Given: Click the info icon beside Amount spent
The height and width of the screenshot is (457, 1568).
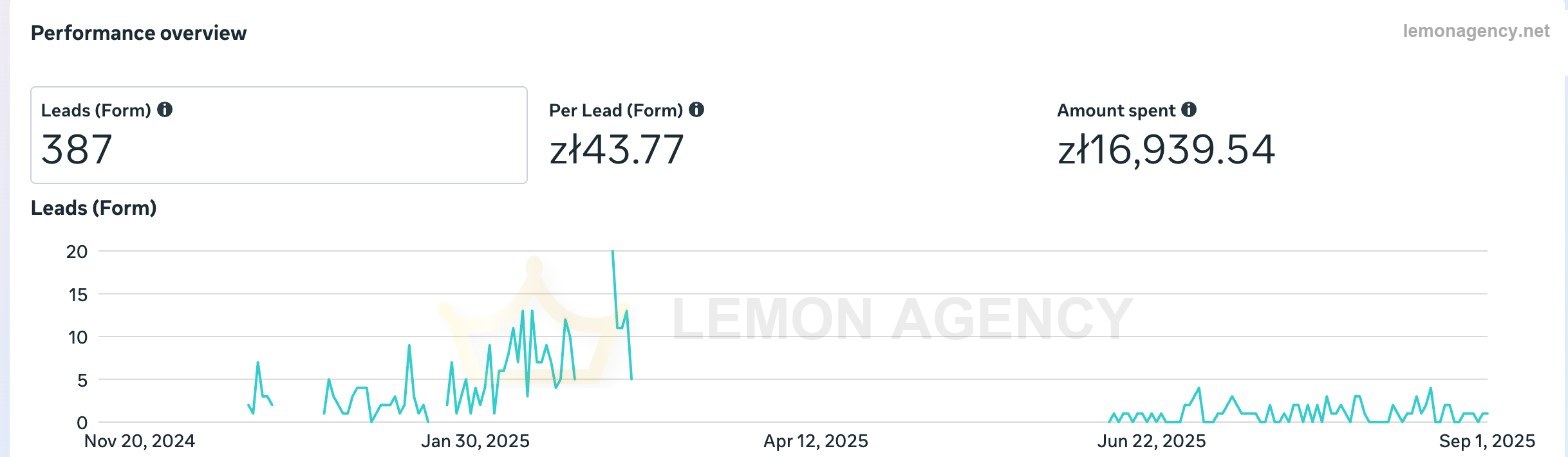Looking at the screenshot, I should coord(1188,110).
